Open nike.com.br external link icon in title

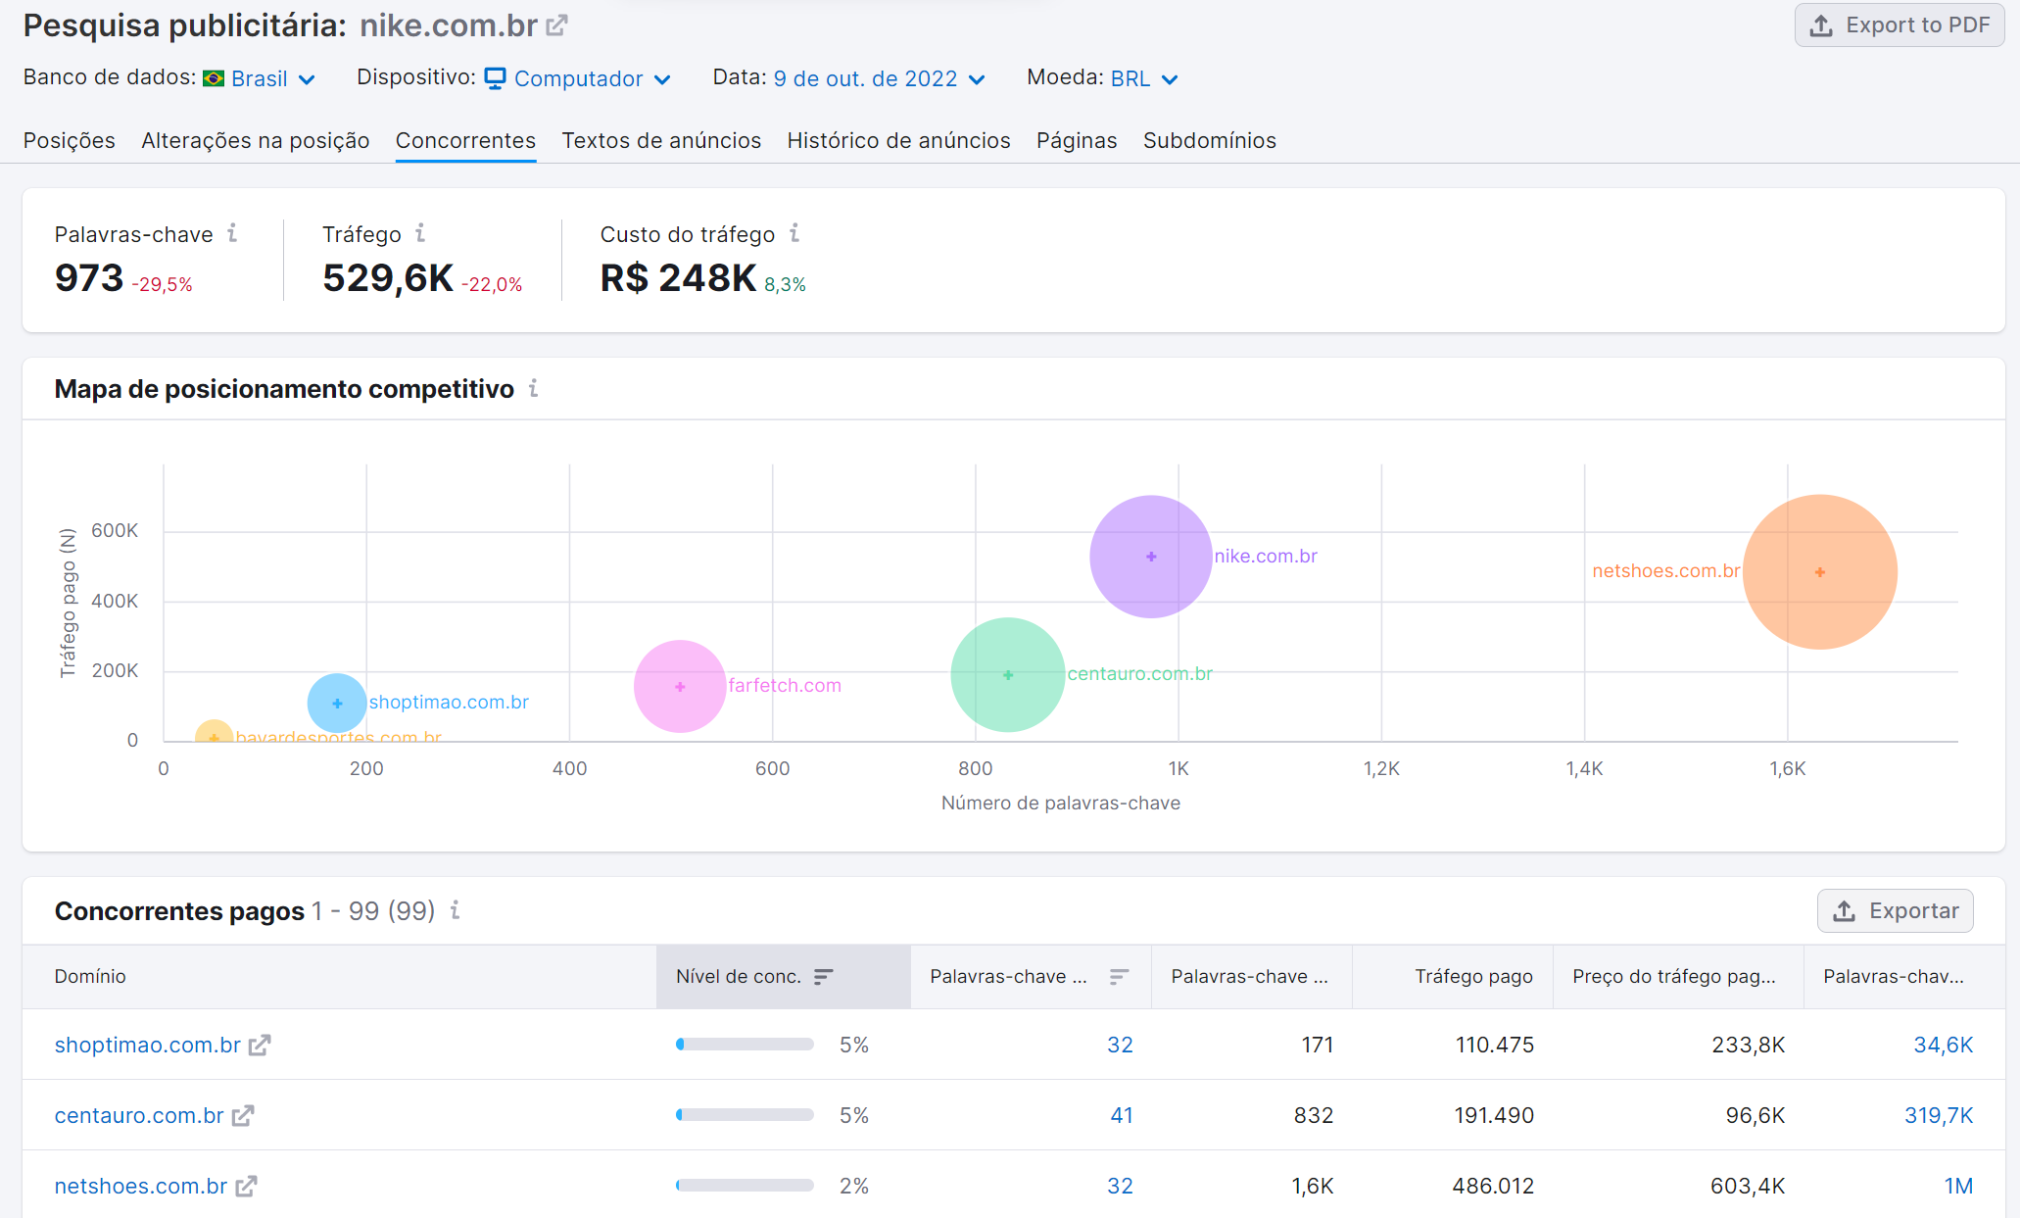point(557,25)
